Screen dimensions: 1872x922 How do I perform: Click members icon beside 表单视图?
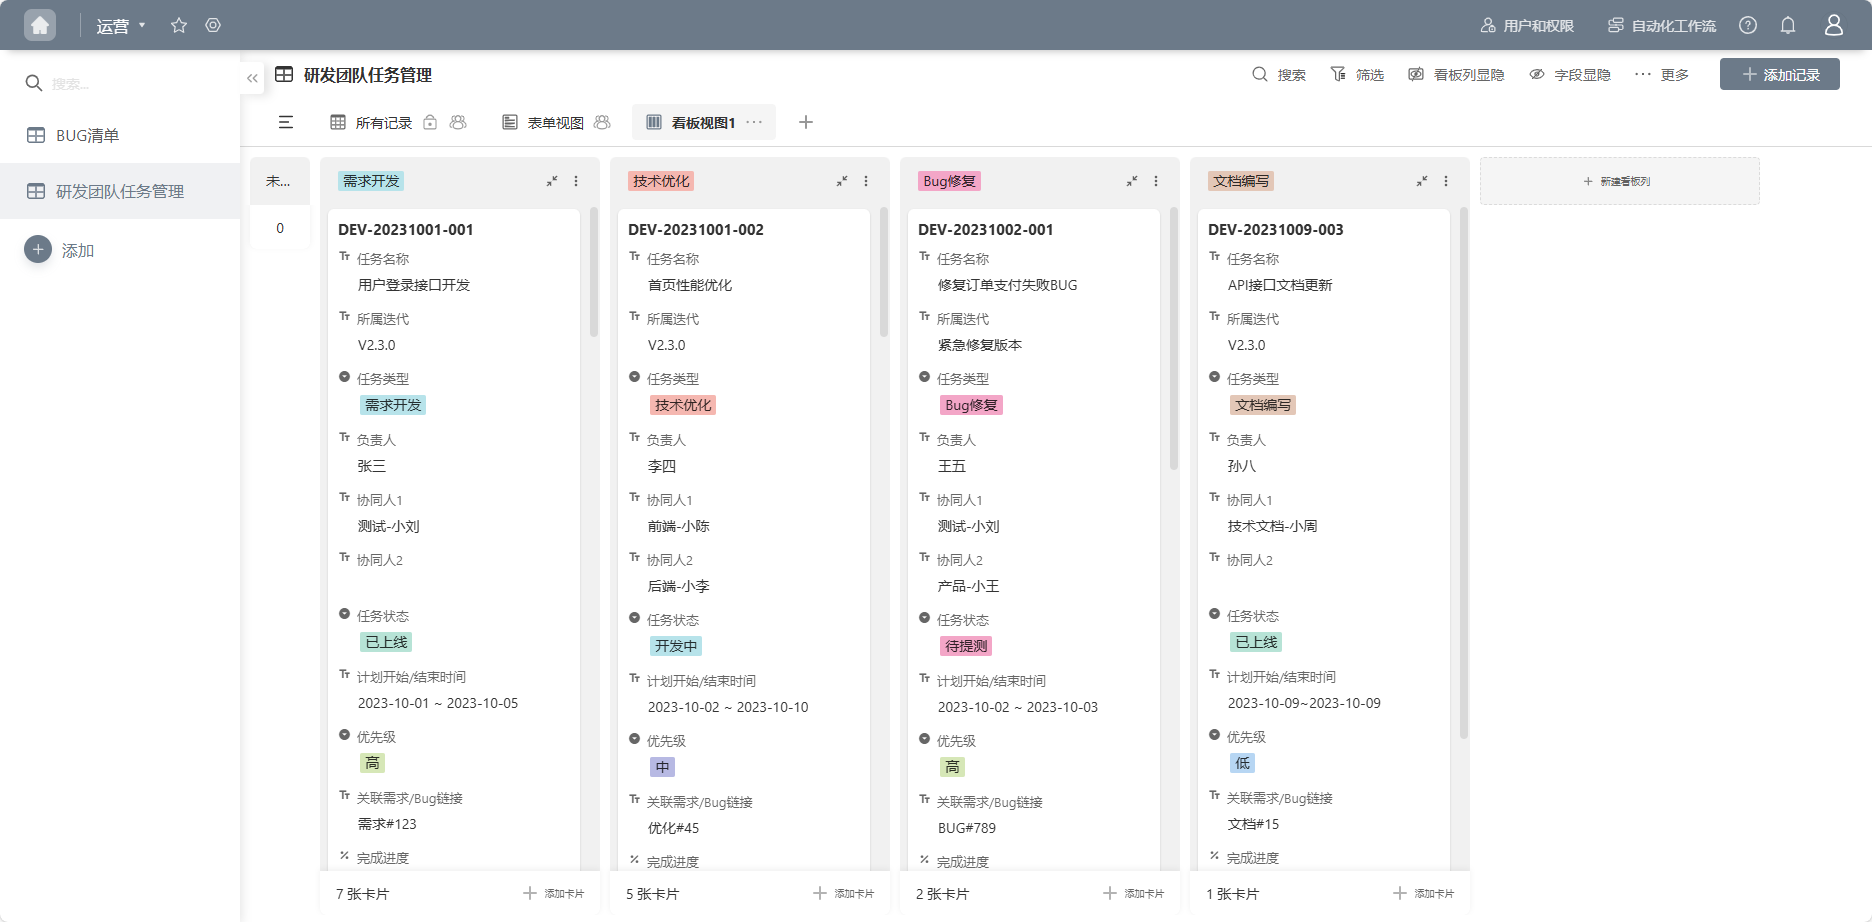(602, 122)
